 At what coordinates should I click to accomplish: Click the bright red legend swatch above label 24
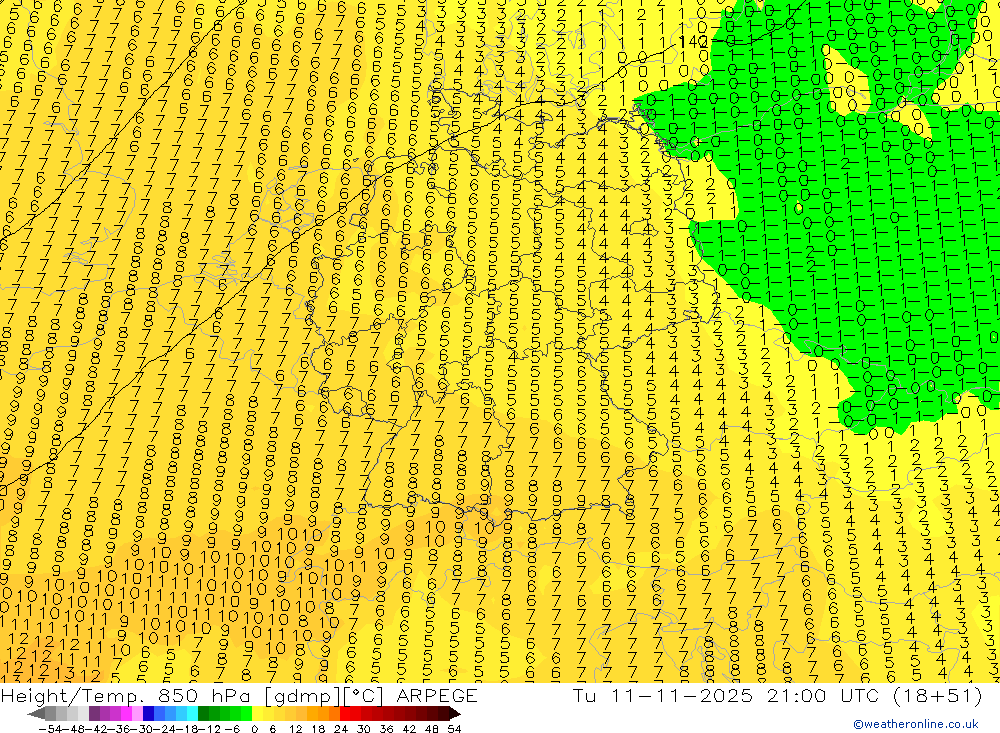coord(345,713)
